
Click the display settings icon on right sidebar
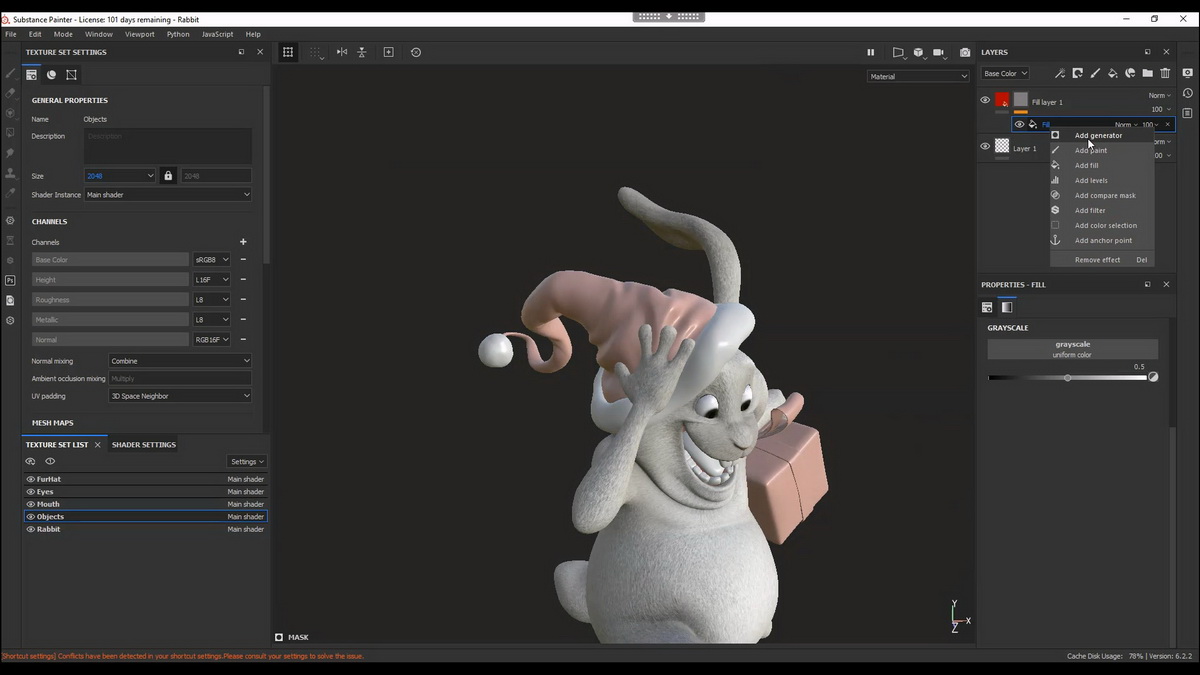point(1188,73)
